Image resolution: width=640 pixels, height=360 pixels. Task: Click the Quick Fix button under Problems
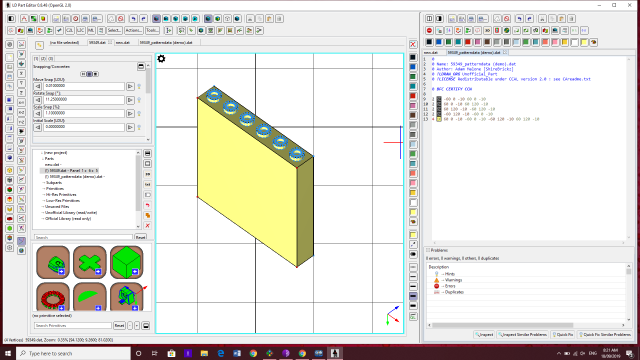pyautogui.click(x=562, y=335)
